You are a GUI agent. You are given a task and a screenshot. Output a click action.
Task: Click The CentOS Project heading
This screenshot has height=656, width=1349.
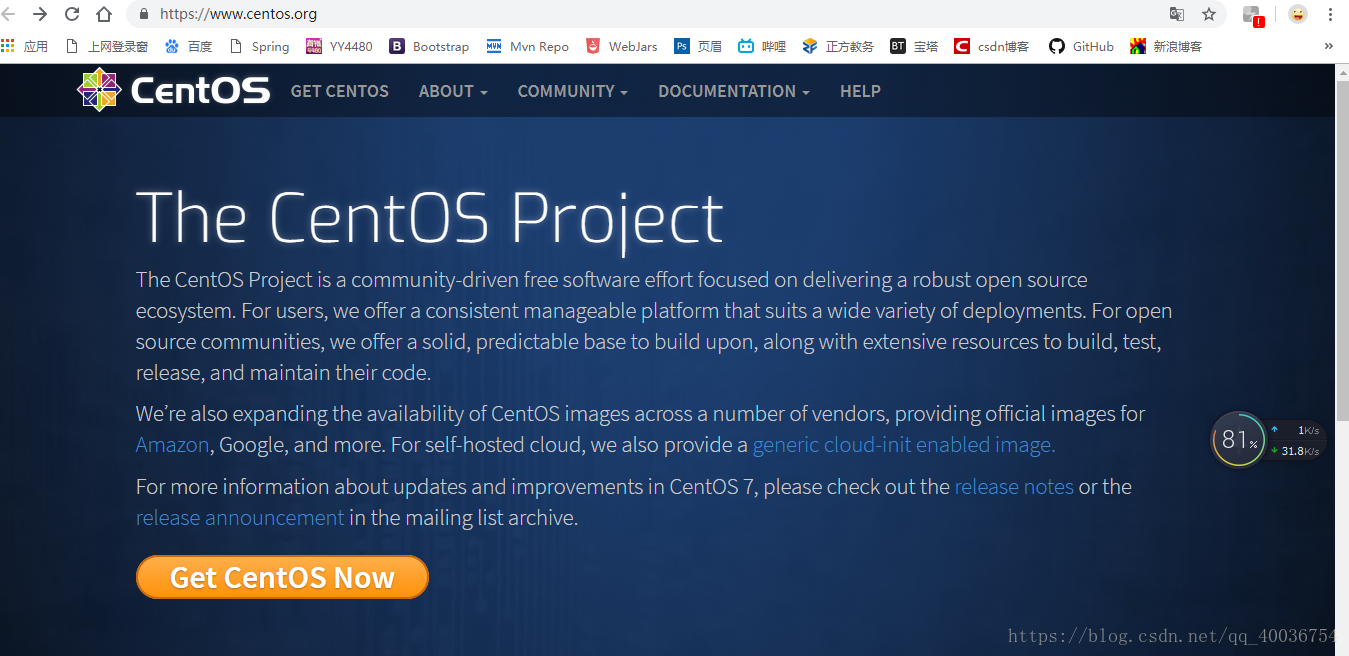[429, 218]
